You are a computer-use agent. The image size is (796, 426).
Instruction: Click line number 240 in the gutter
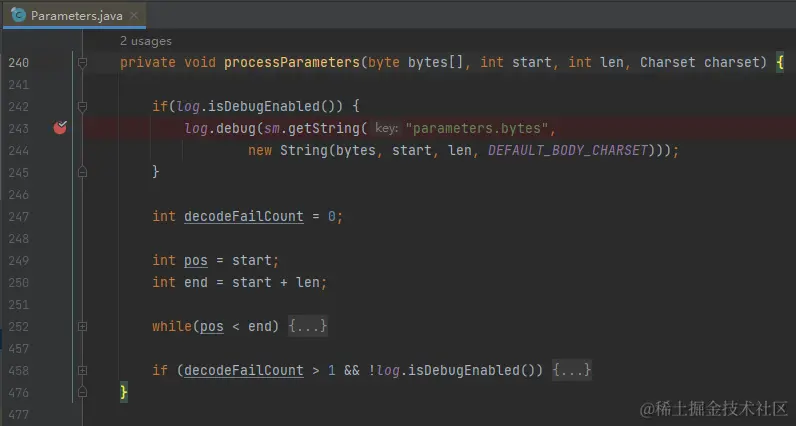tap(19, 62)
